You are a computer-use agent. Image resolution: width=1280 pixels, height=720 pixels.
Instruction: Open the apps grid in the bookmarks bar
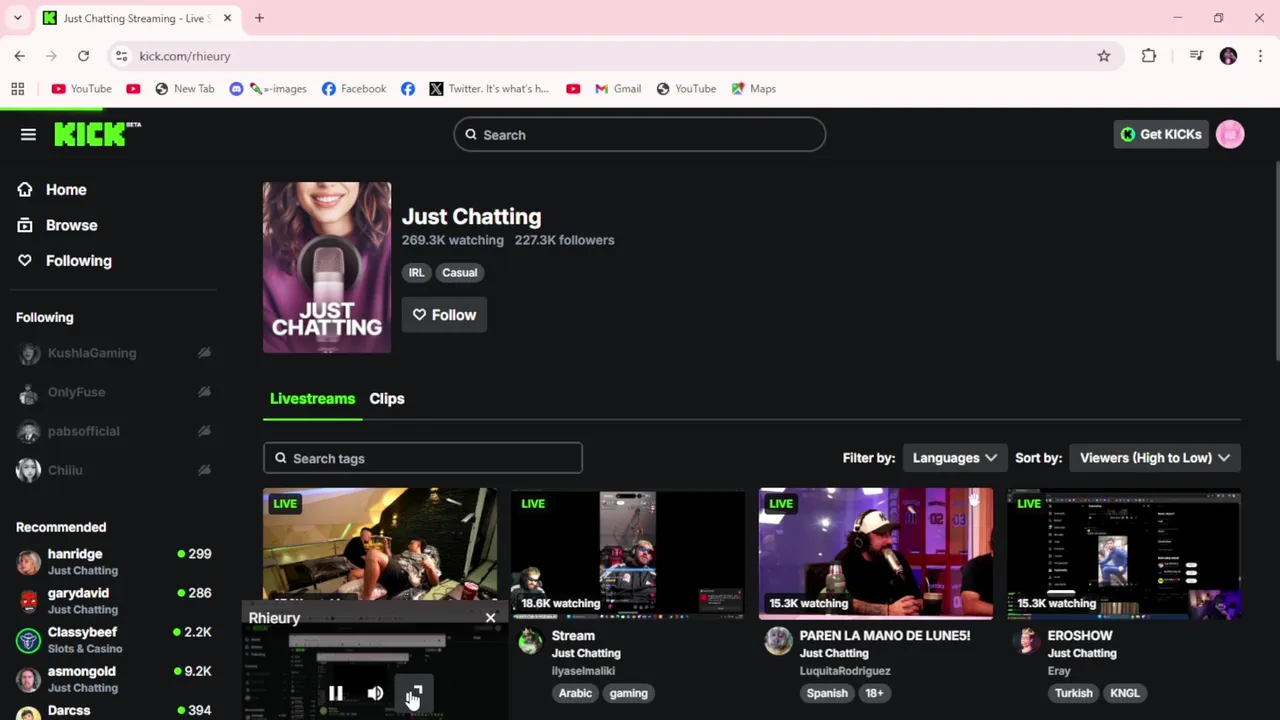[18, 89]
